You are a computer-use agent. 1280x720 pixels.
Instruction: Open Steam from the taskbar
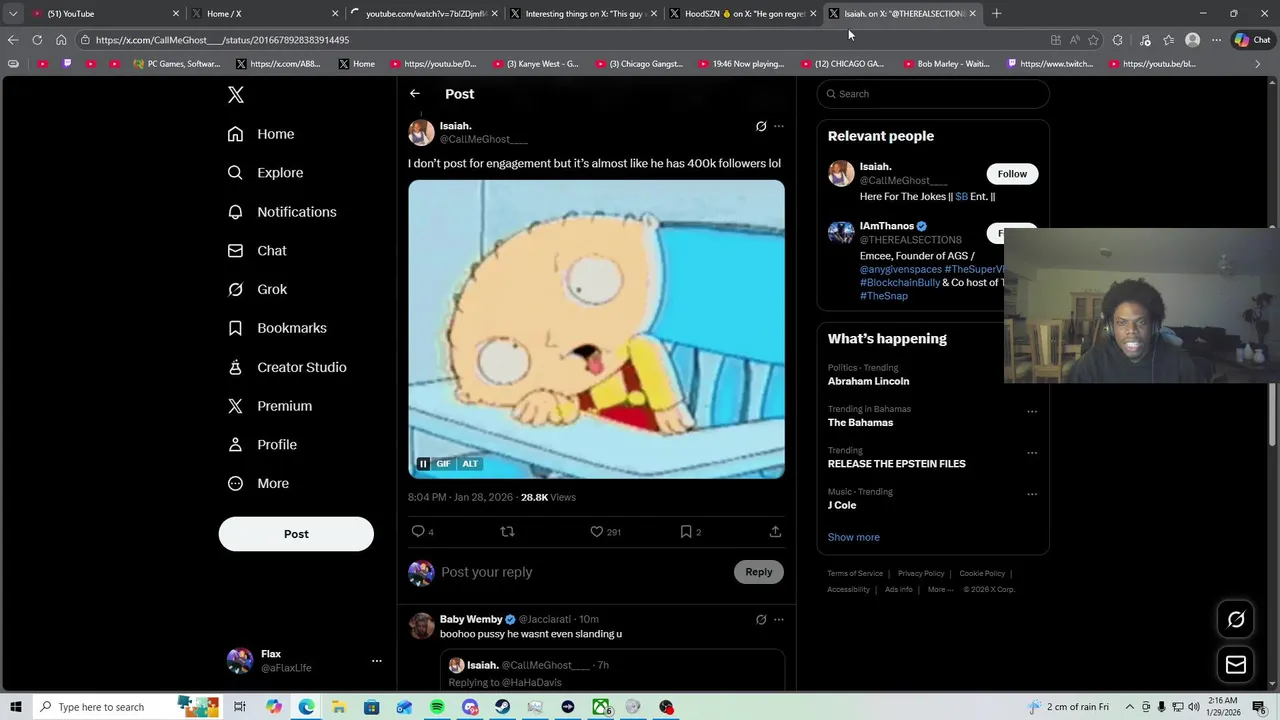coord(502,707)
